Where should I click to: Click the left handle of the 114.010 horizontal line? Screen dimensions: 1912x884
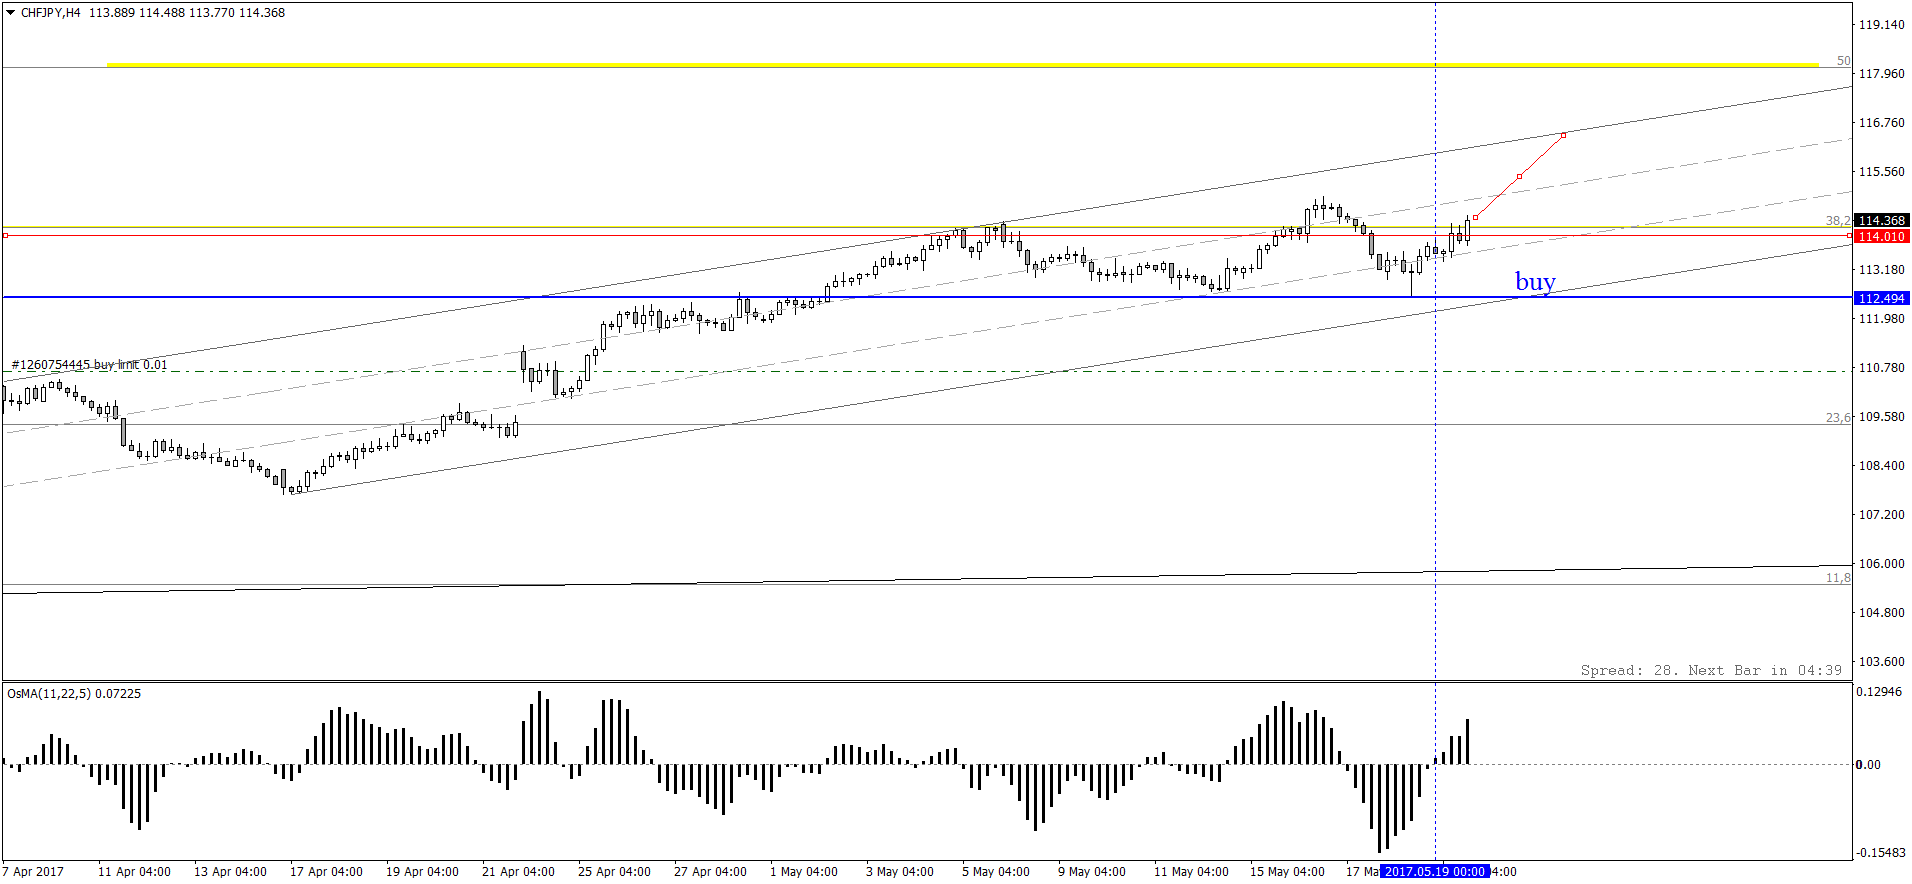point(5,235)
